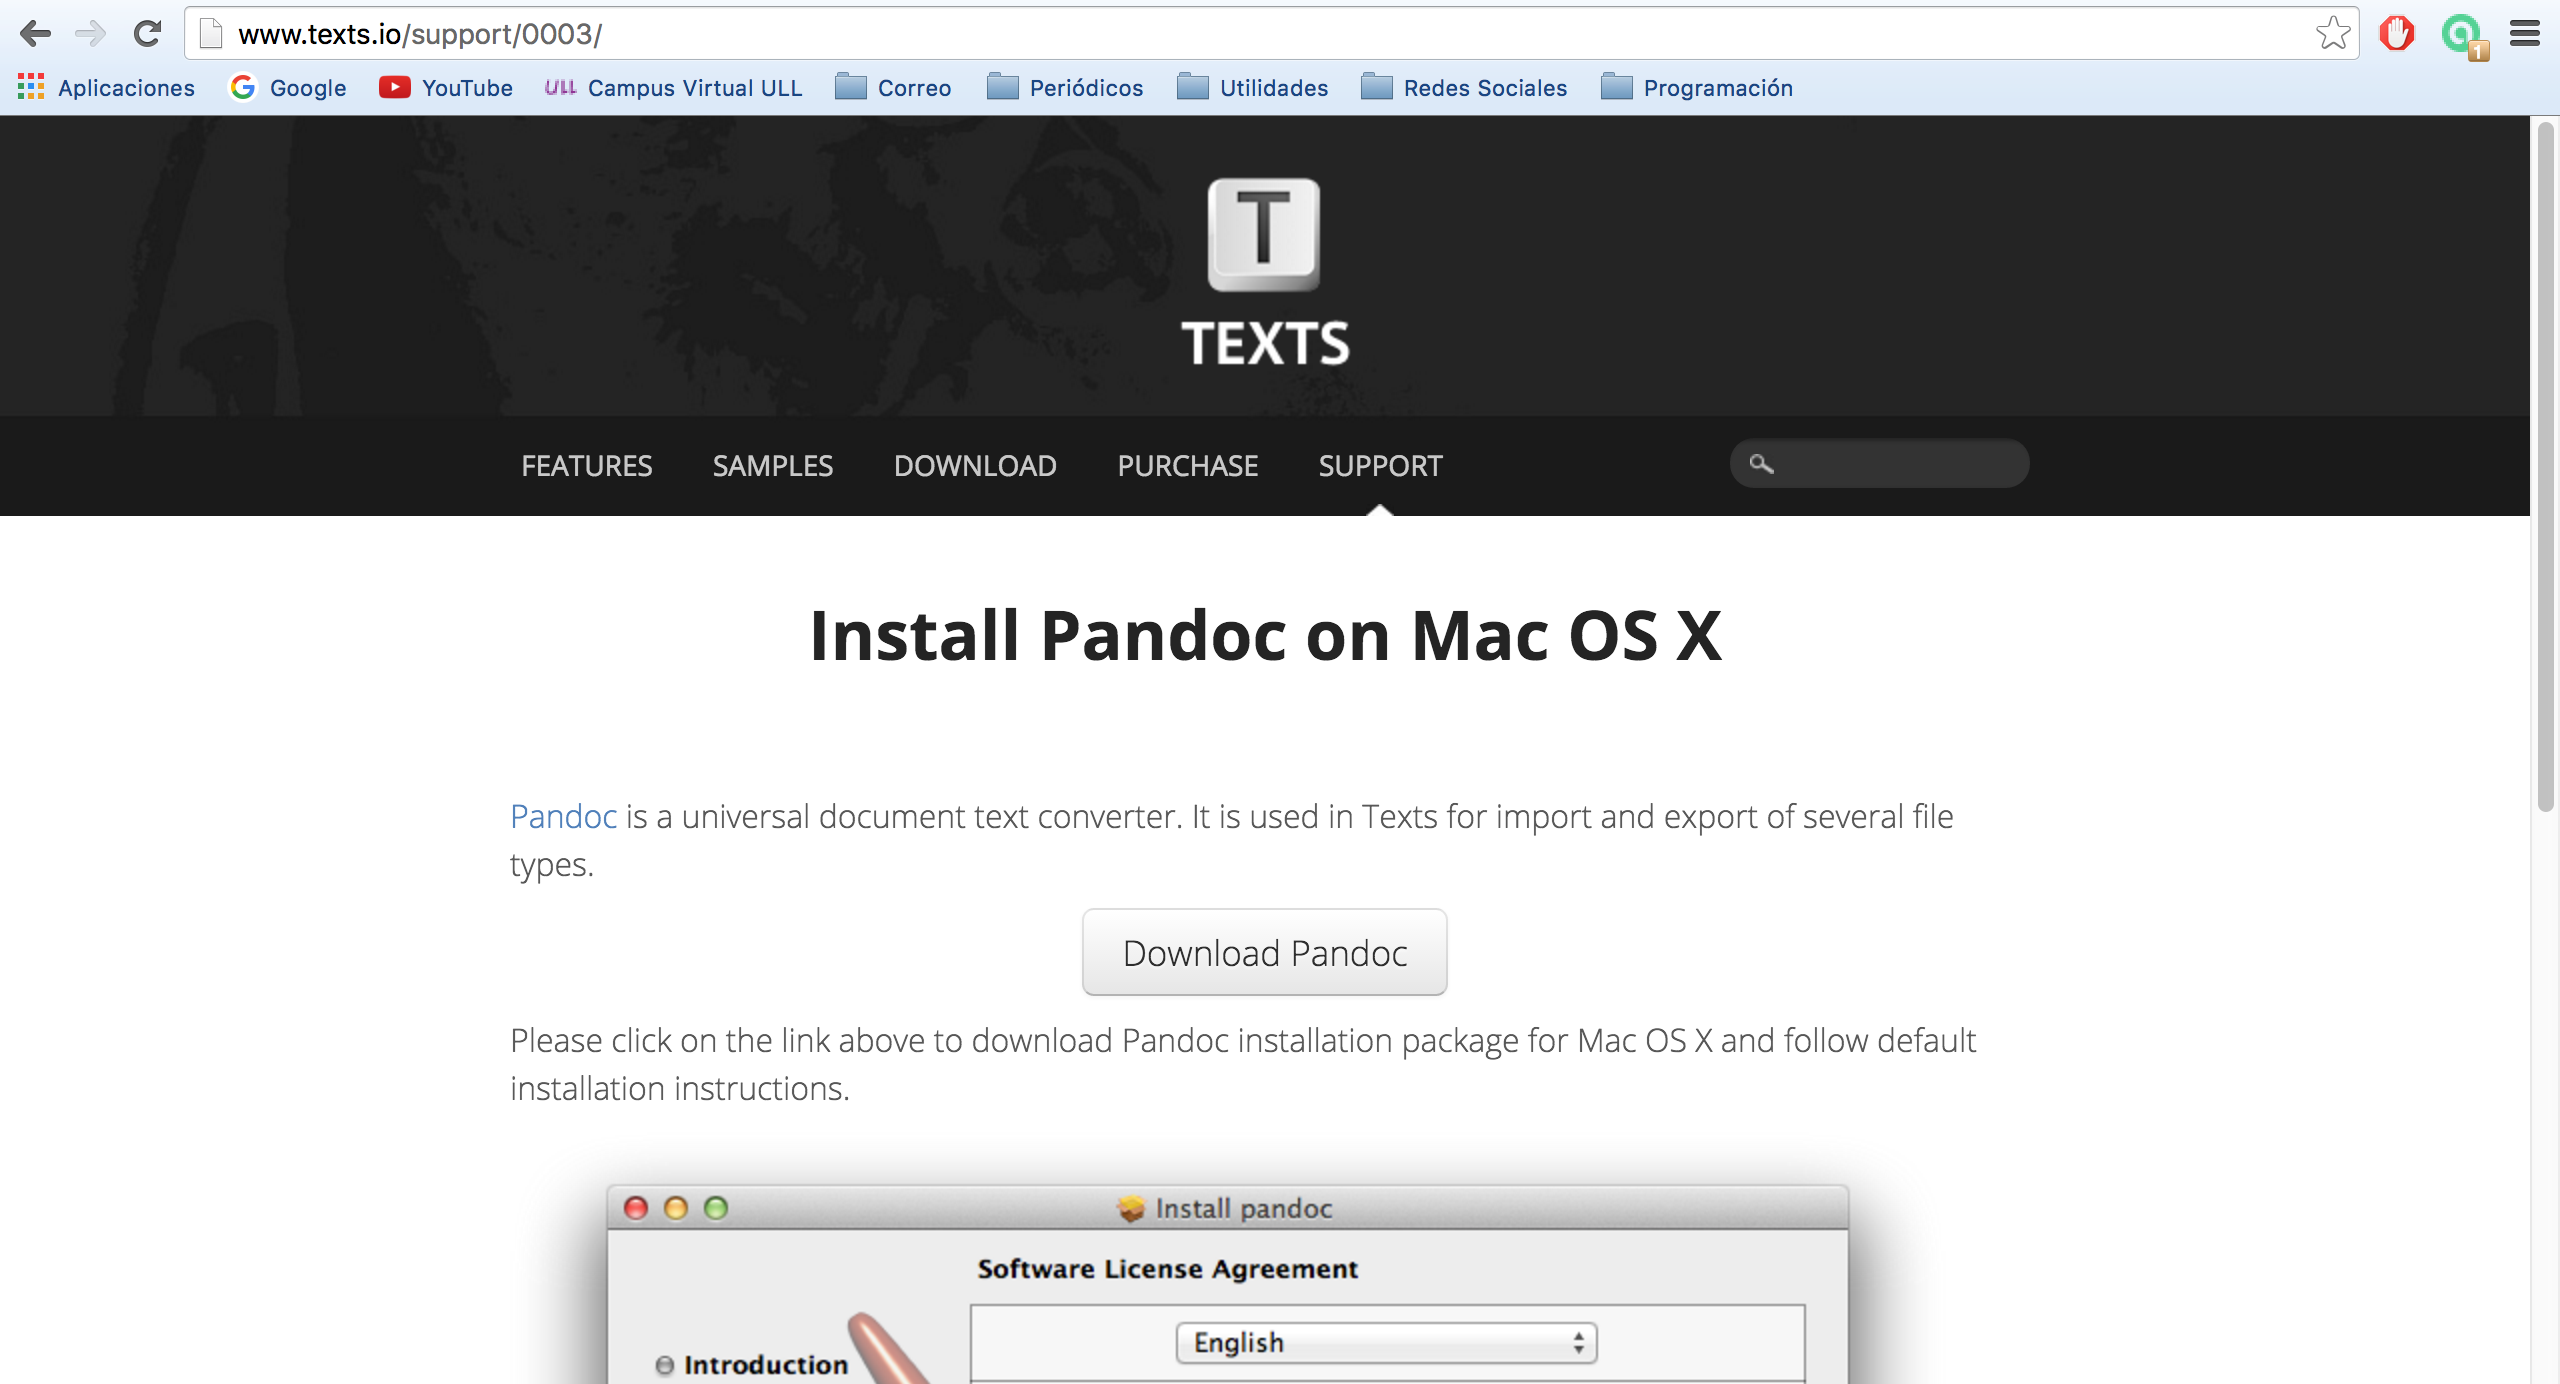Open the YouTube bookmark
This screenshot has width=2560, height=1384.
coord(446,88)
